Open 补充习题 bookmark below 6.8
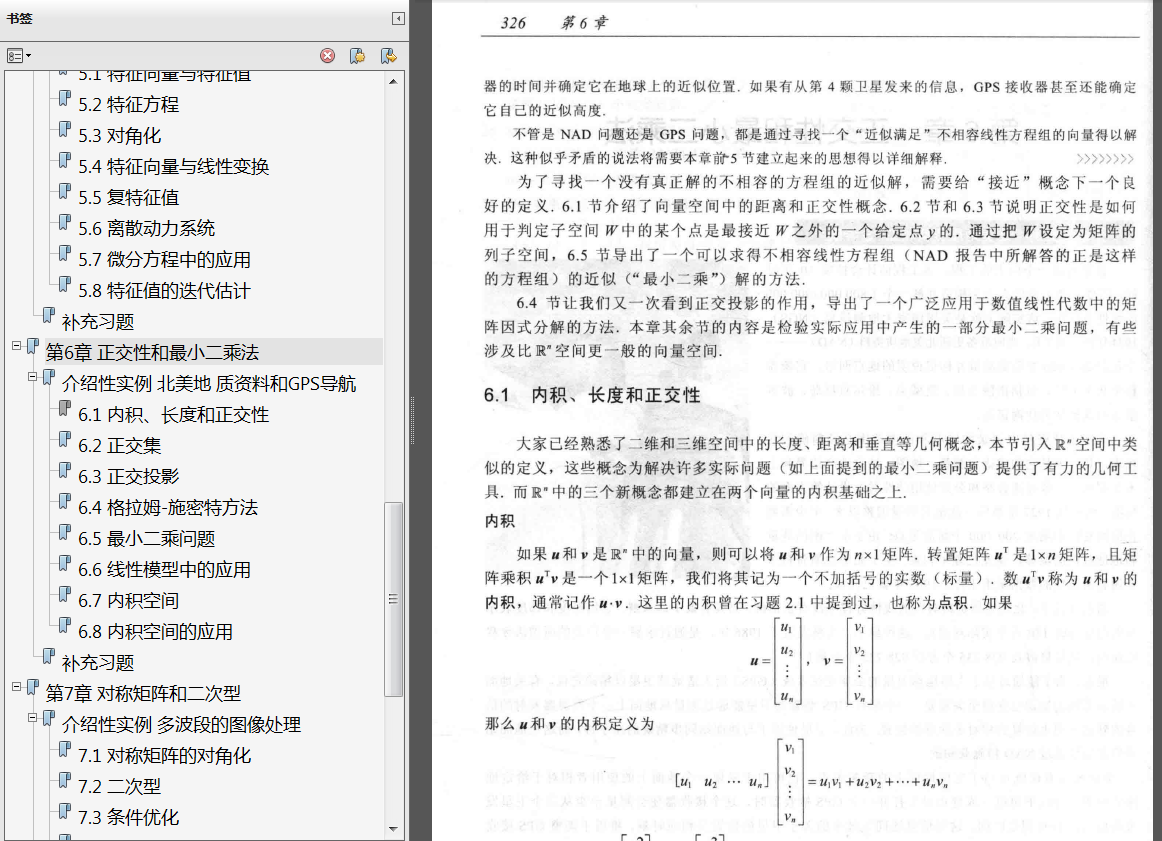The image size is (1162, 841). point(98,662)
